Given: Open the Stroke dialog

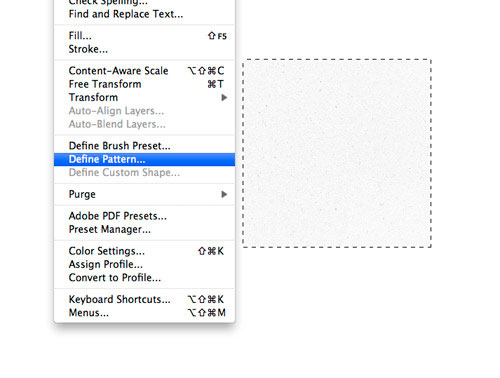Looking at the screenshot, I should pyautogui.click(x=144, y=49).
